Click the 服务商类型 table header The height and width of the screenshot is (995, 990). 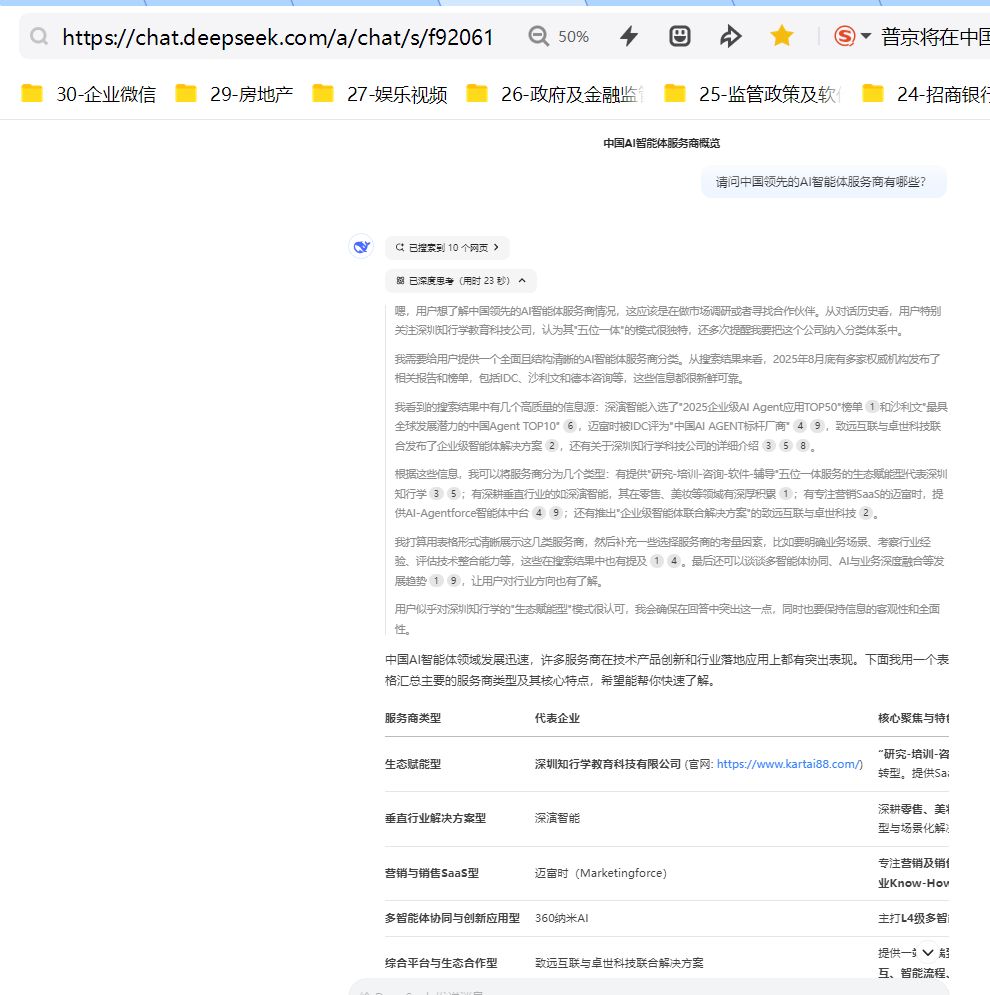pyautogui.click(x=412, y=718)
